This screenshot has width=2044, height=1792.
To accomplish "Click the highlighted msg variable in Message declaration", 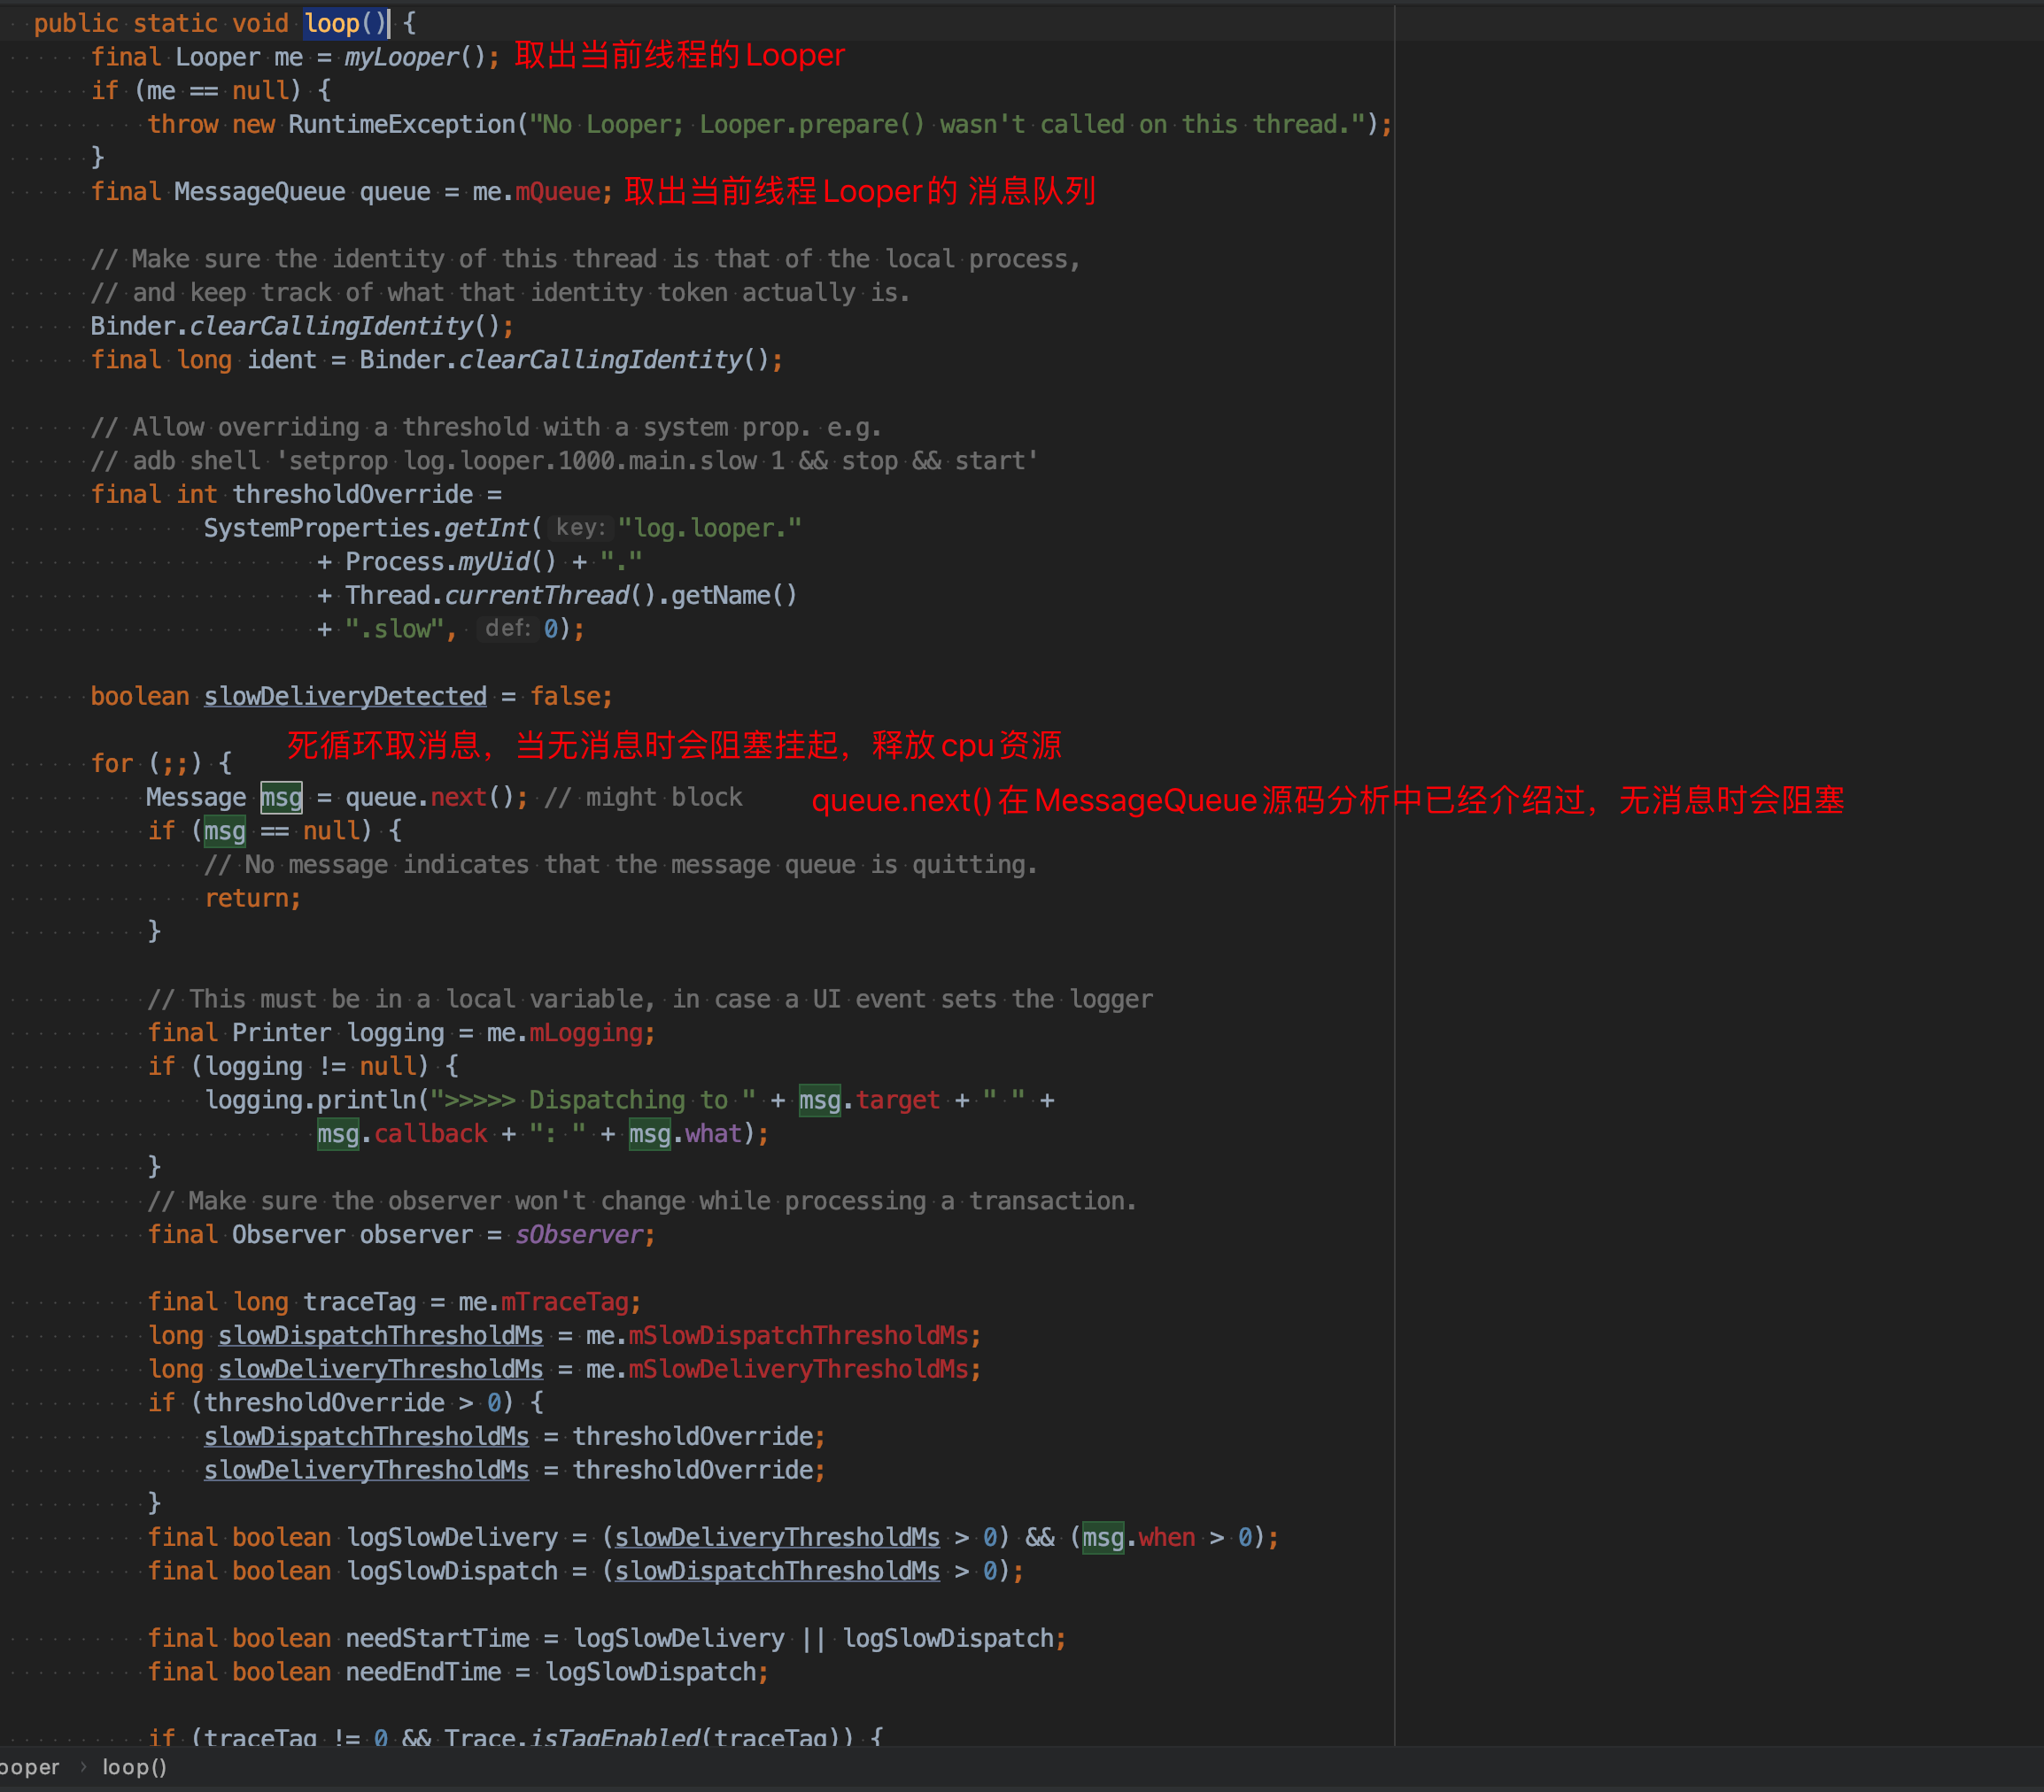I will coord(281,797).
